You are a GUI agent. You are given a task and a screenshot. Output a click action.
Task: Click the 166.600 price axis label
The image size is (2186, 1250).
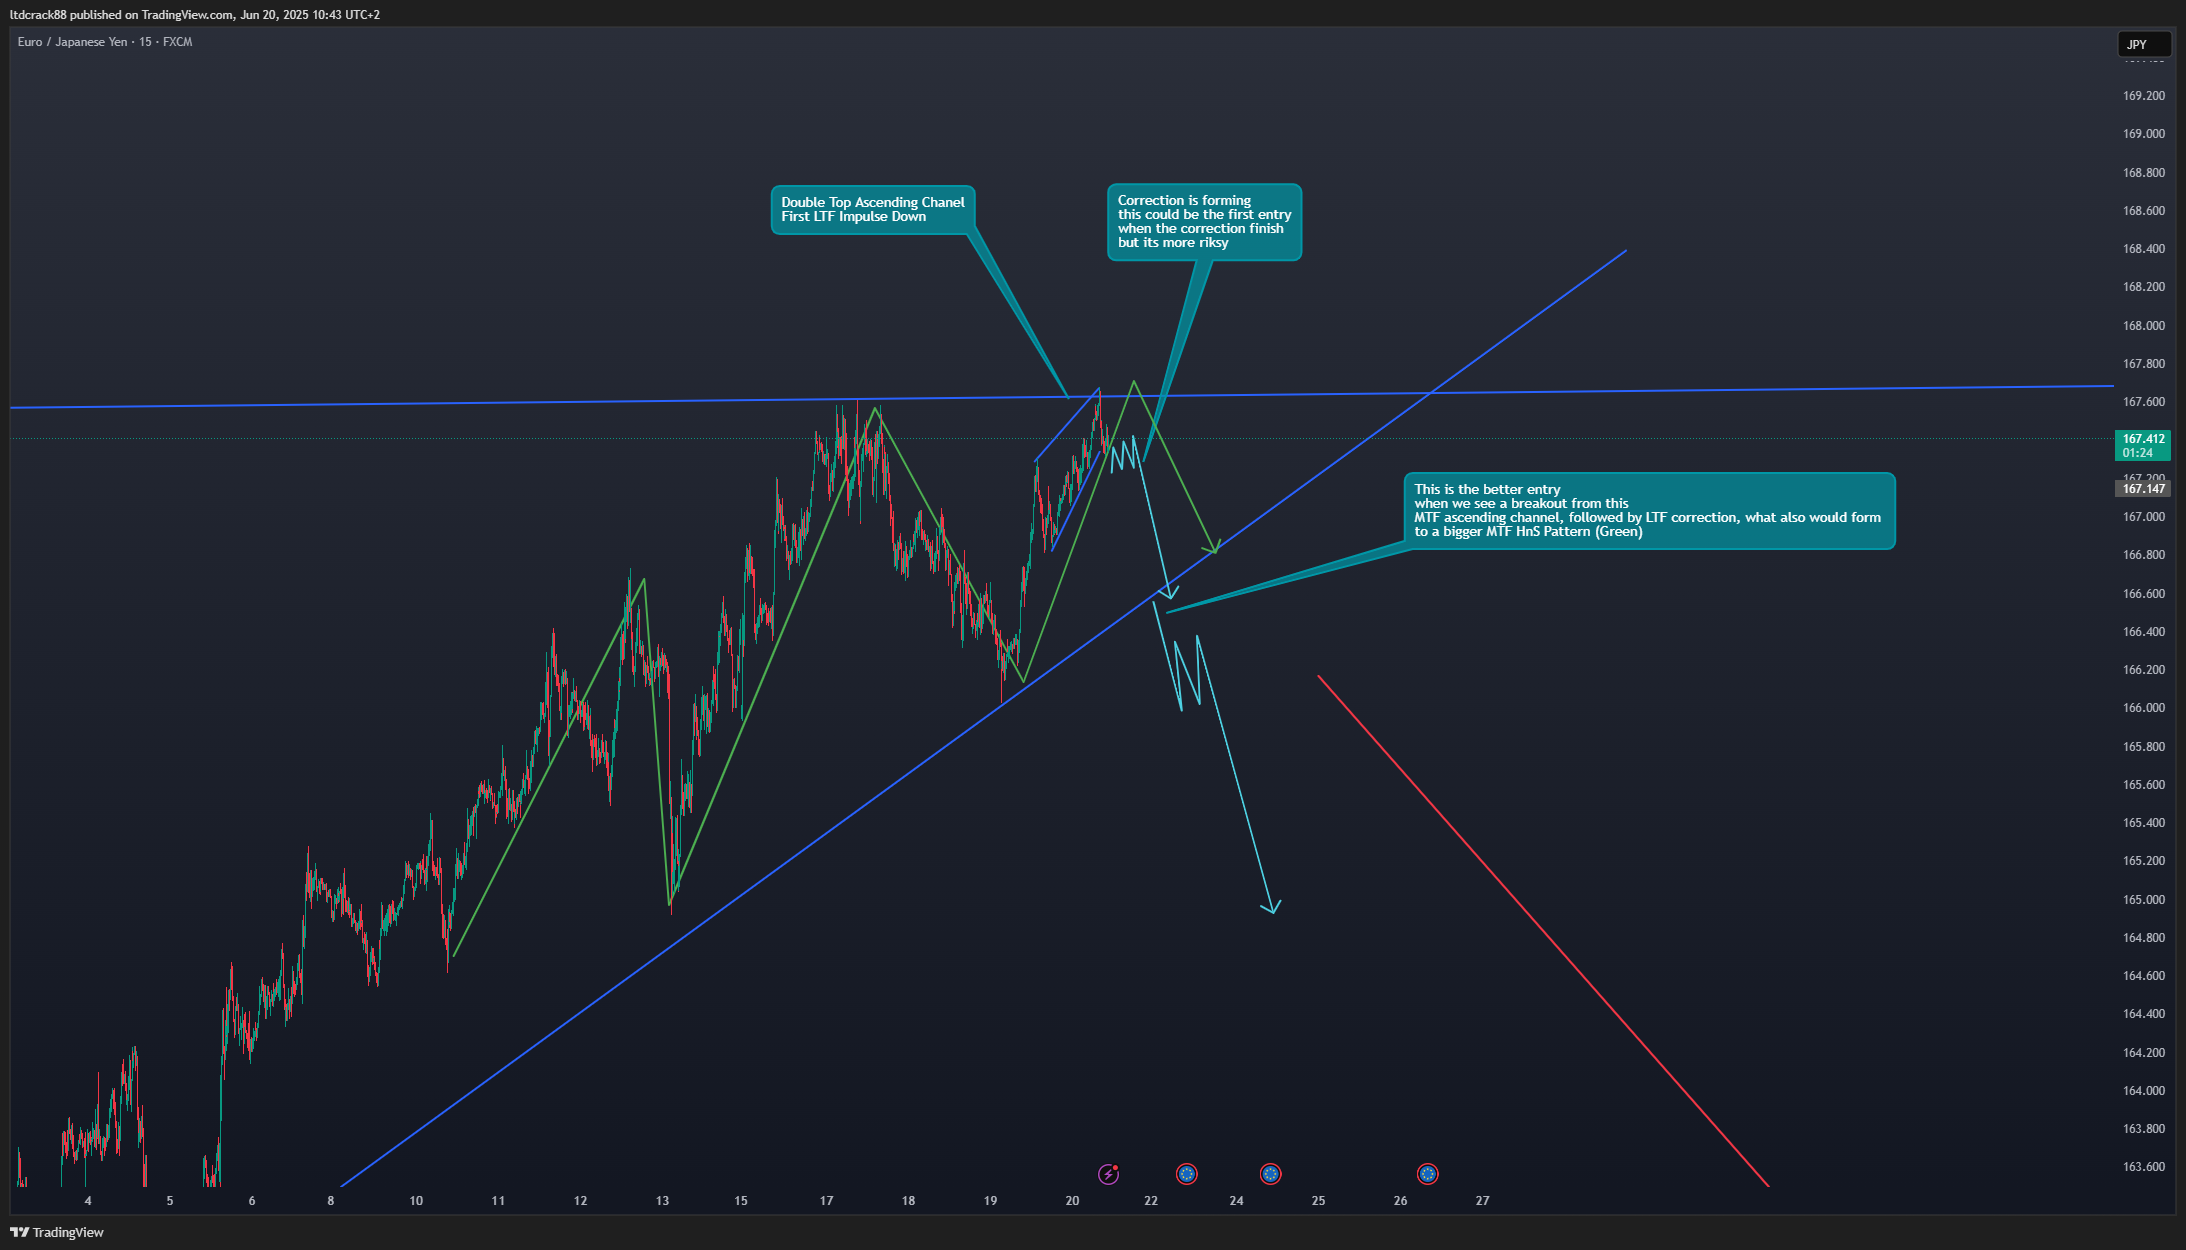click(x=2144, y=594)
